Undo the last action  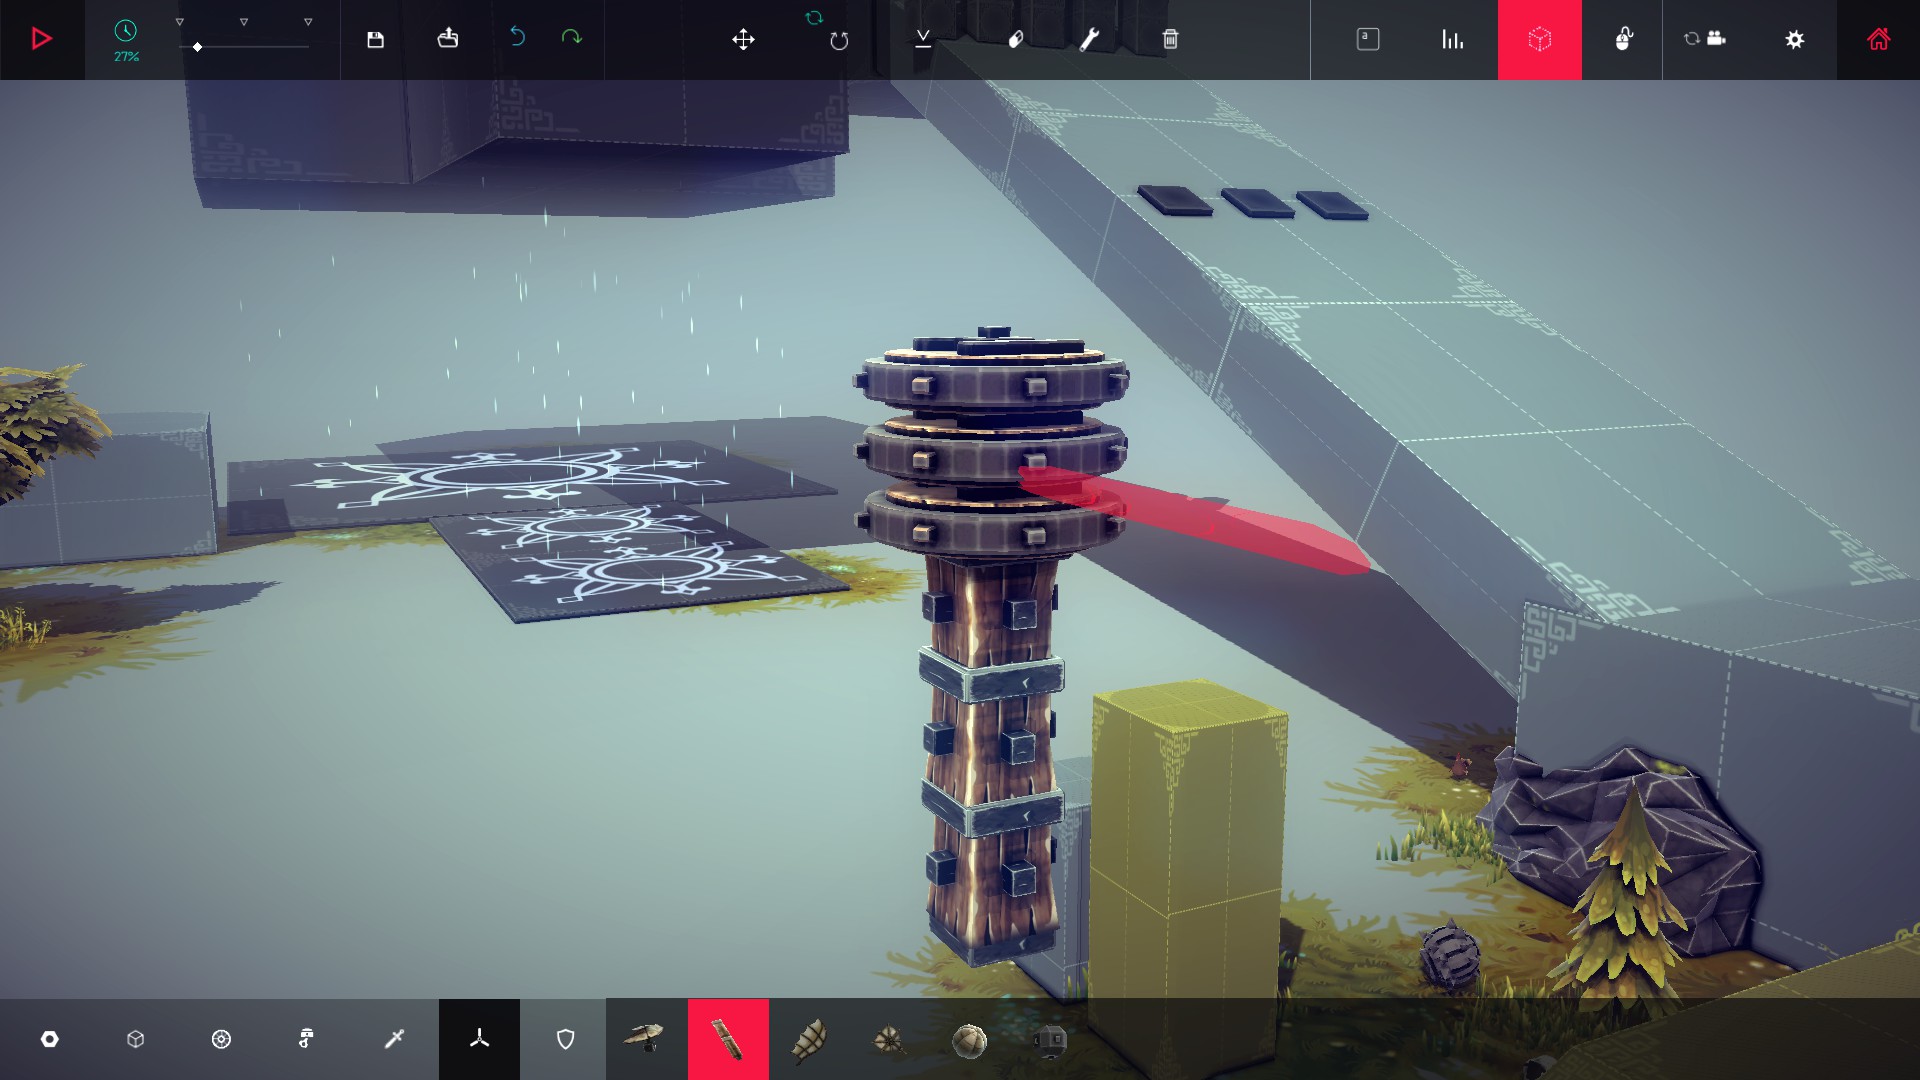pos(517,37)
